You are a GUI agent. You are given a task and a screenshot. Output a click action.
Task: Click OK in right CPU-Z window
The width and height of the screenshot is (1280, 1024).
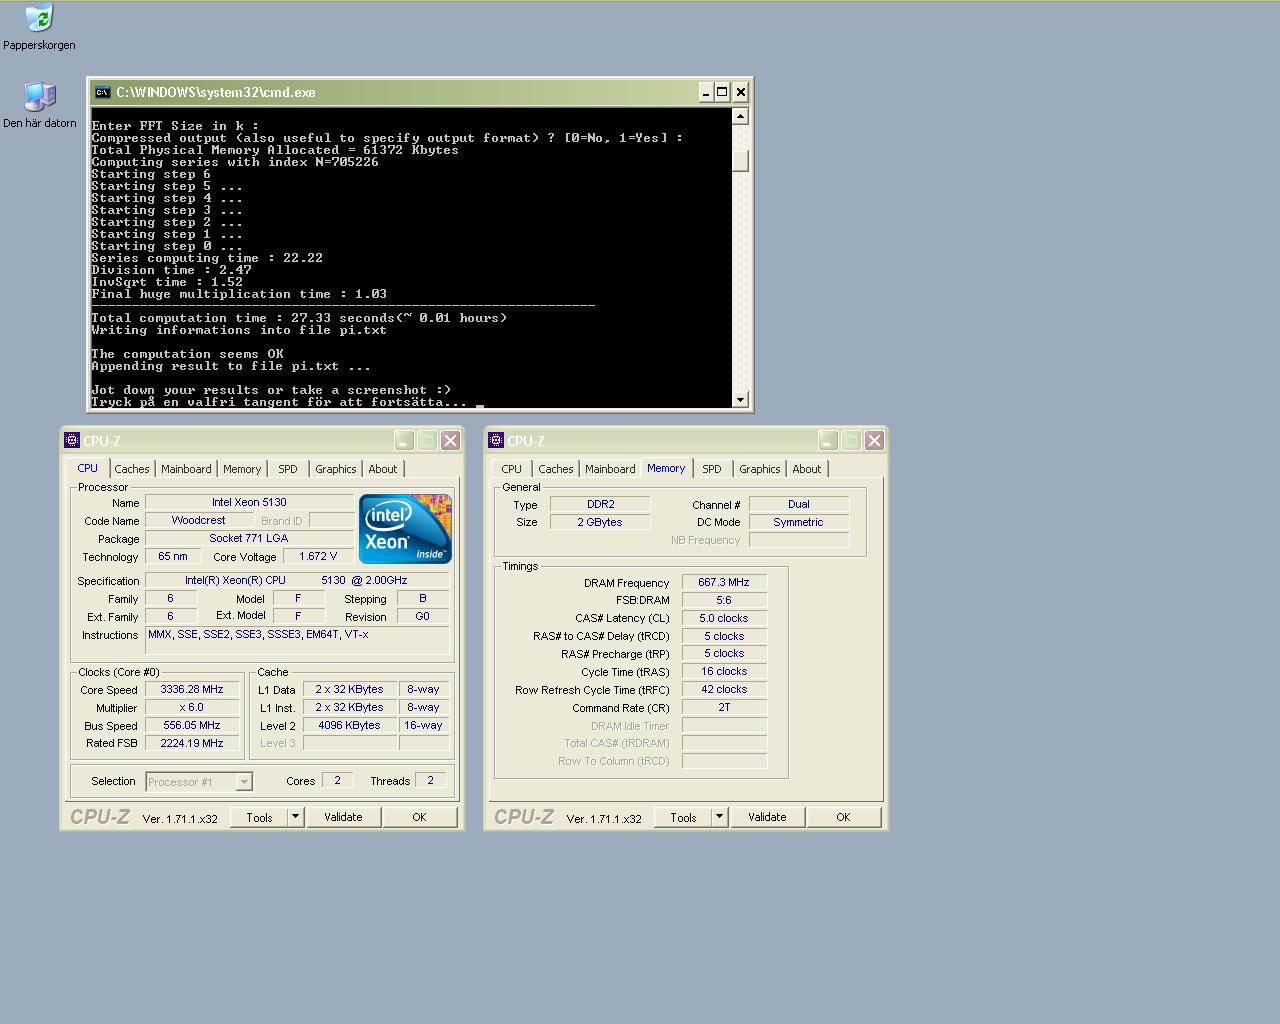[x=843, y=817]
